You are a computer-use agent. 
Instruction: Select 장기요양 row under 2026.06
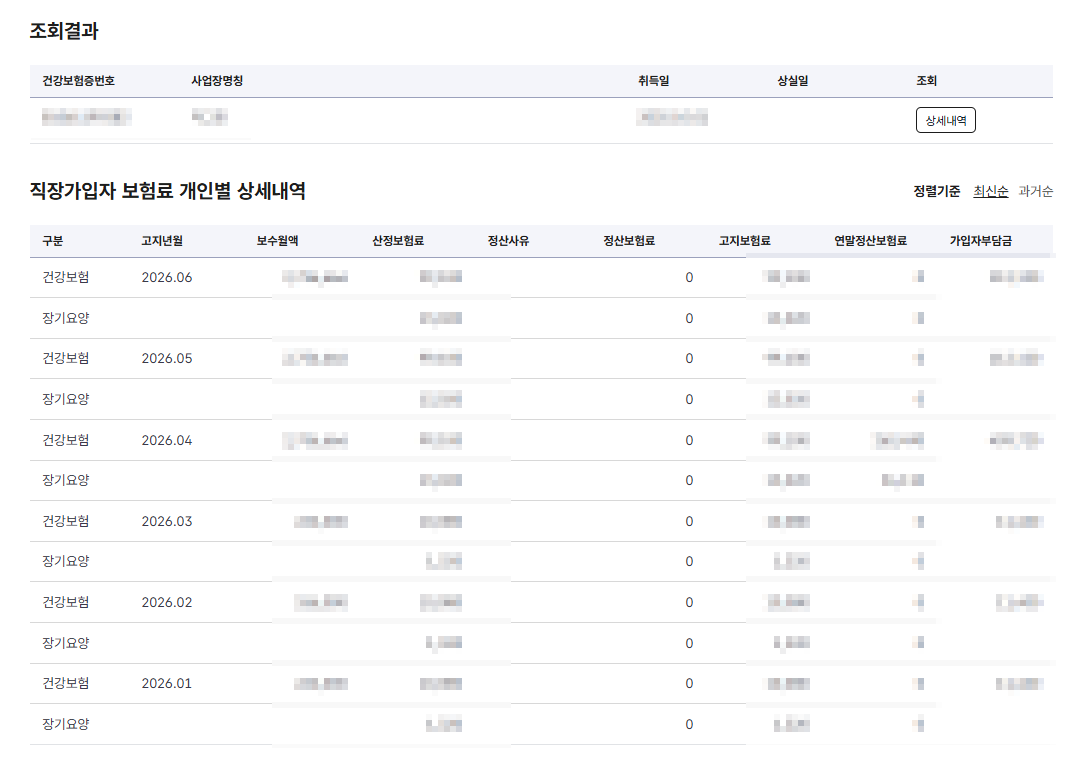[x=65, y=318]
